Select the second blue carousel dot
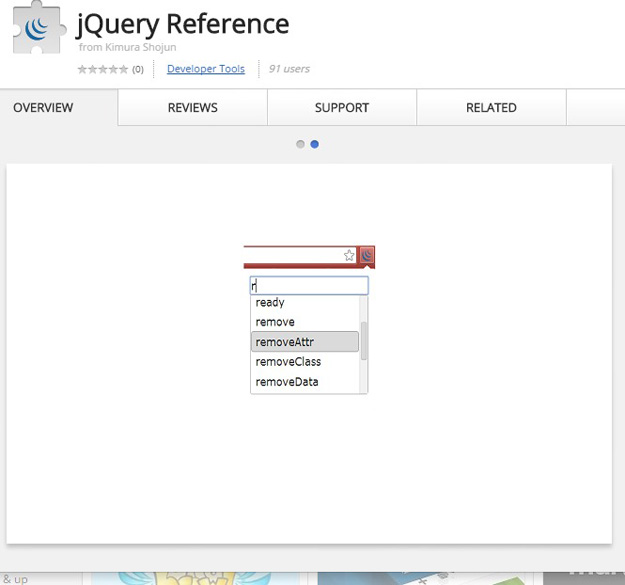625x585 pixels. coord(314,144)
